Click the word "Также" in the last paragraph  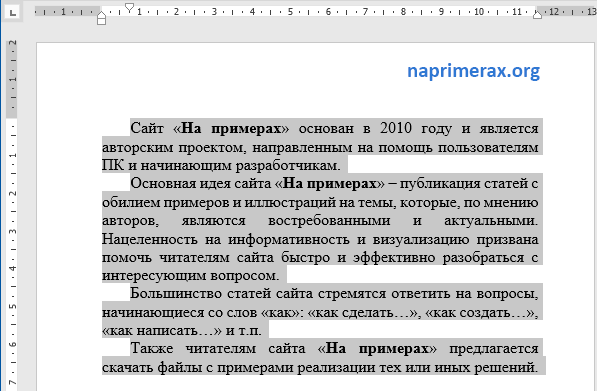tap(152, 348)
